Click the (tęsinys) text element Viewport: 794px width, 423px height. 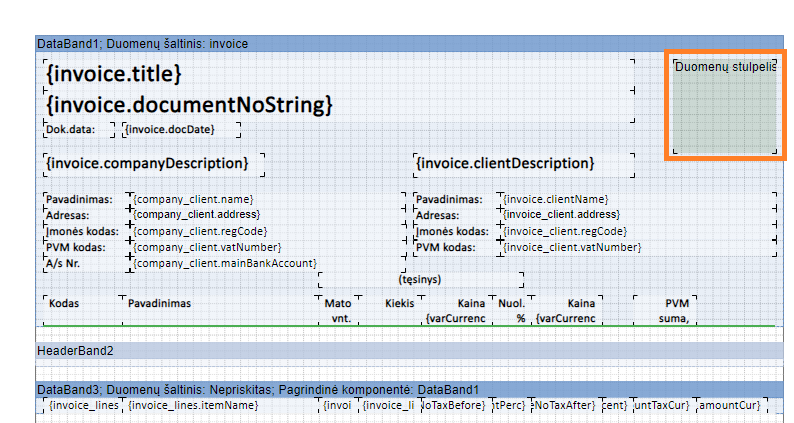click(x=420, y=280)
